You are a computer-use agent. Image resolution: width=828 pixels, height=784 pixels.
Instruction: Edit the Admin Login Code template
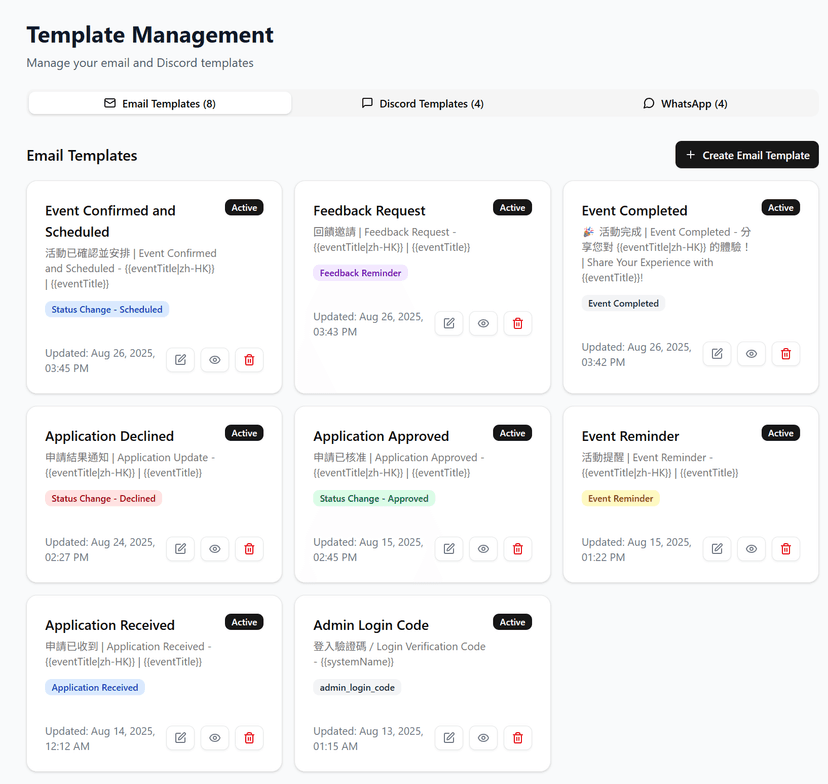448,737
